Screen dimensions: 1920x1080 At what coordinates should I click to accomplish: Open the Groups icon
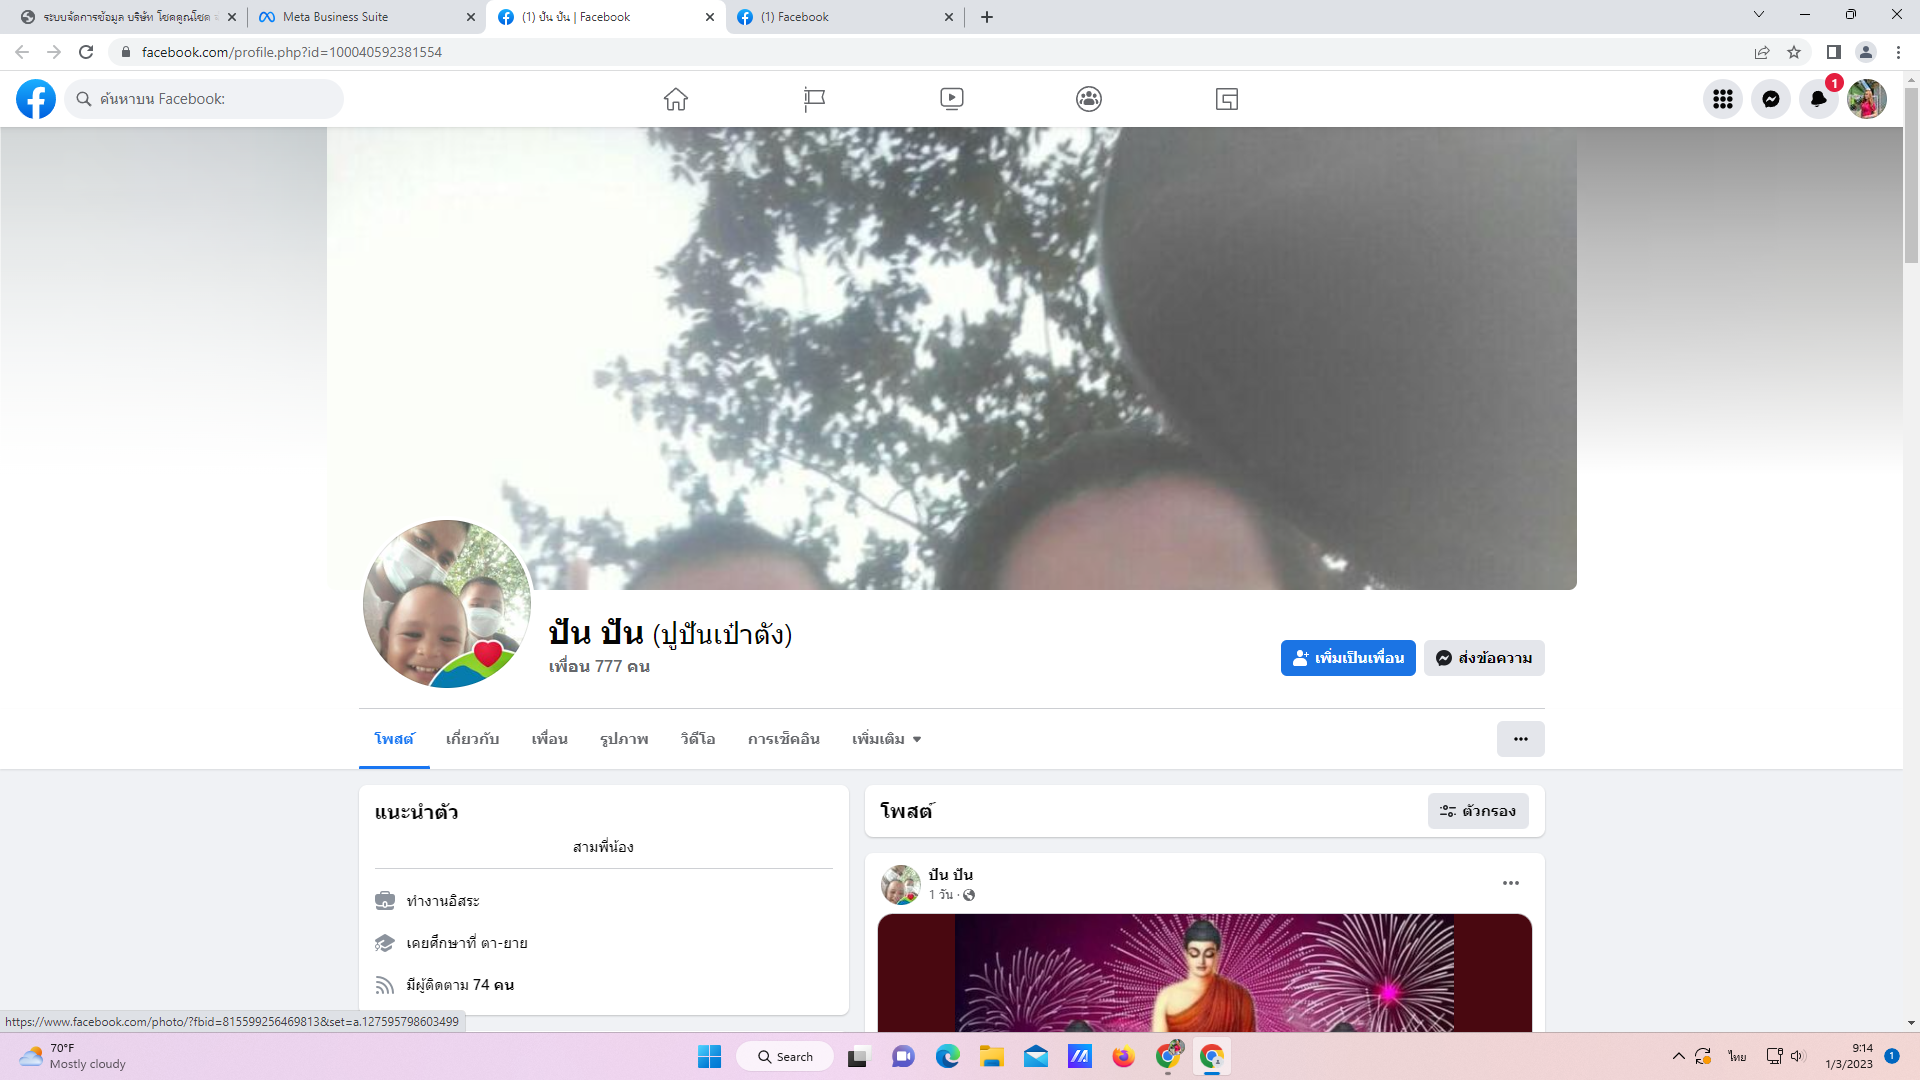pyautogui.click(x=1089, y=99)
